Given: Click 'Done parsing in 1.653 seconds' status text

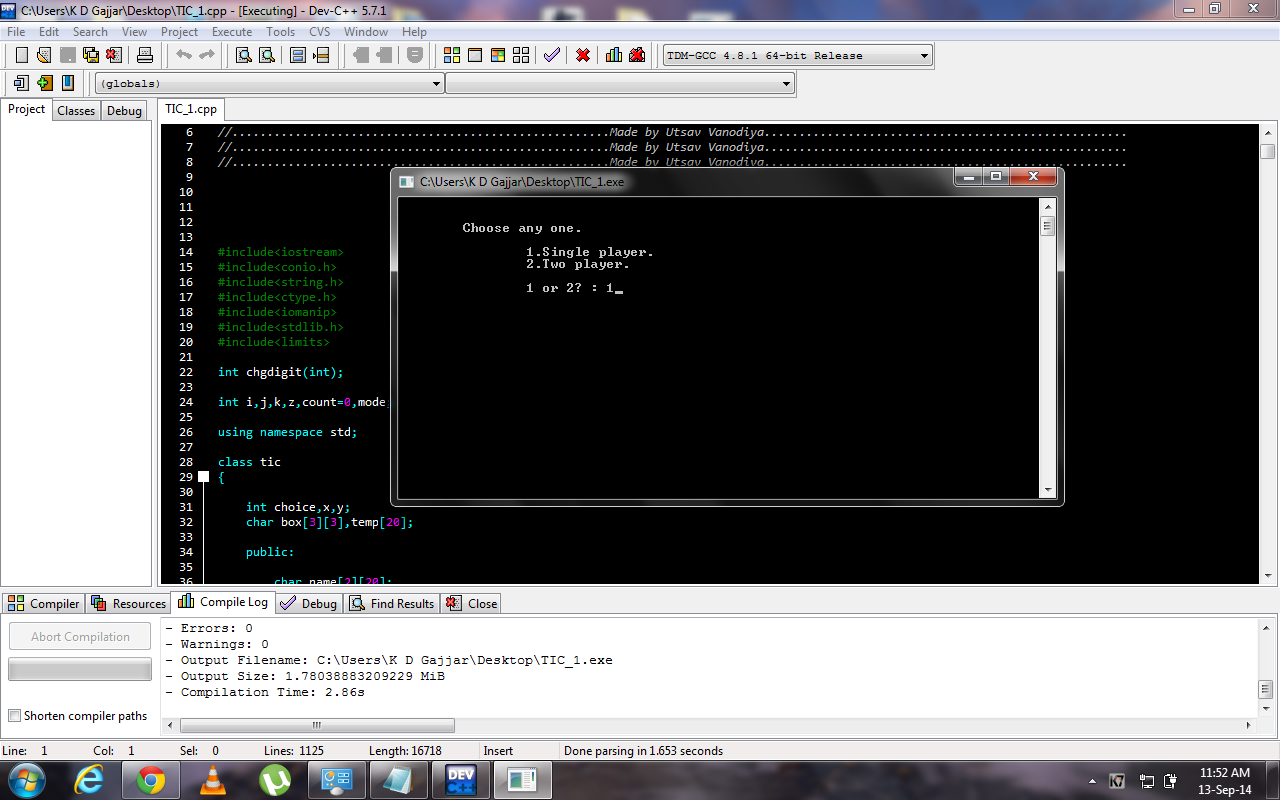Looking at the screenshot, I should click(x=643, y=750).
